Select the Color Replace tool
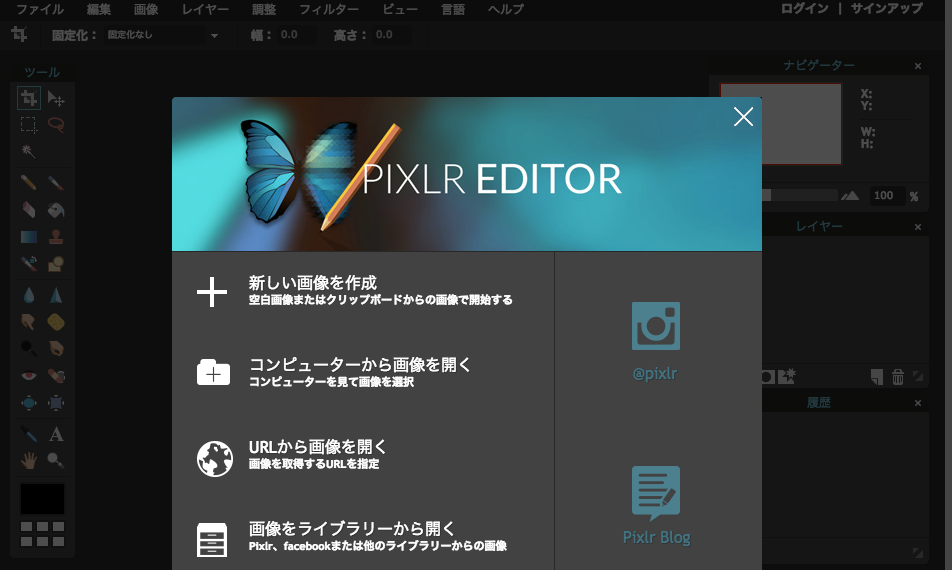 click(x=29, y=263)
